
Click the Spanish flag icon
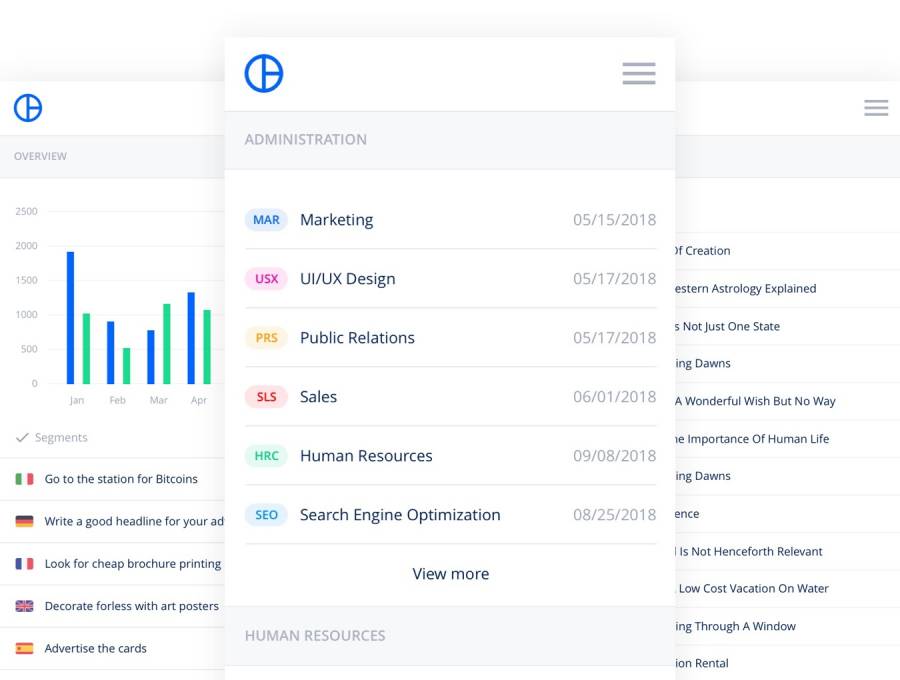point(24,648)
